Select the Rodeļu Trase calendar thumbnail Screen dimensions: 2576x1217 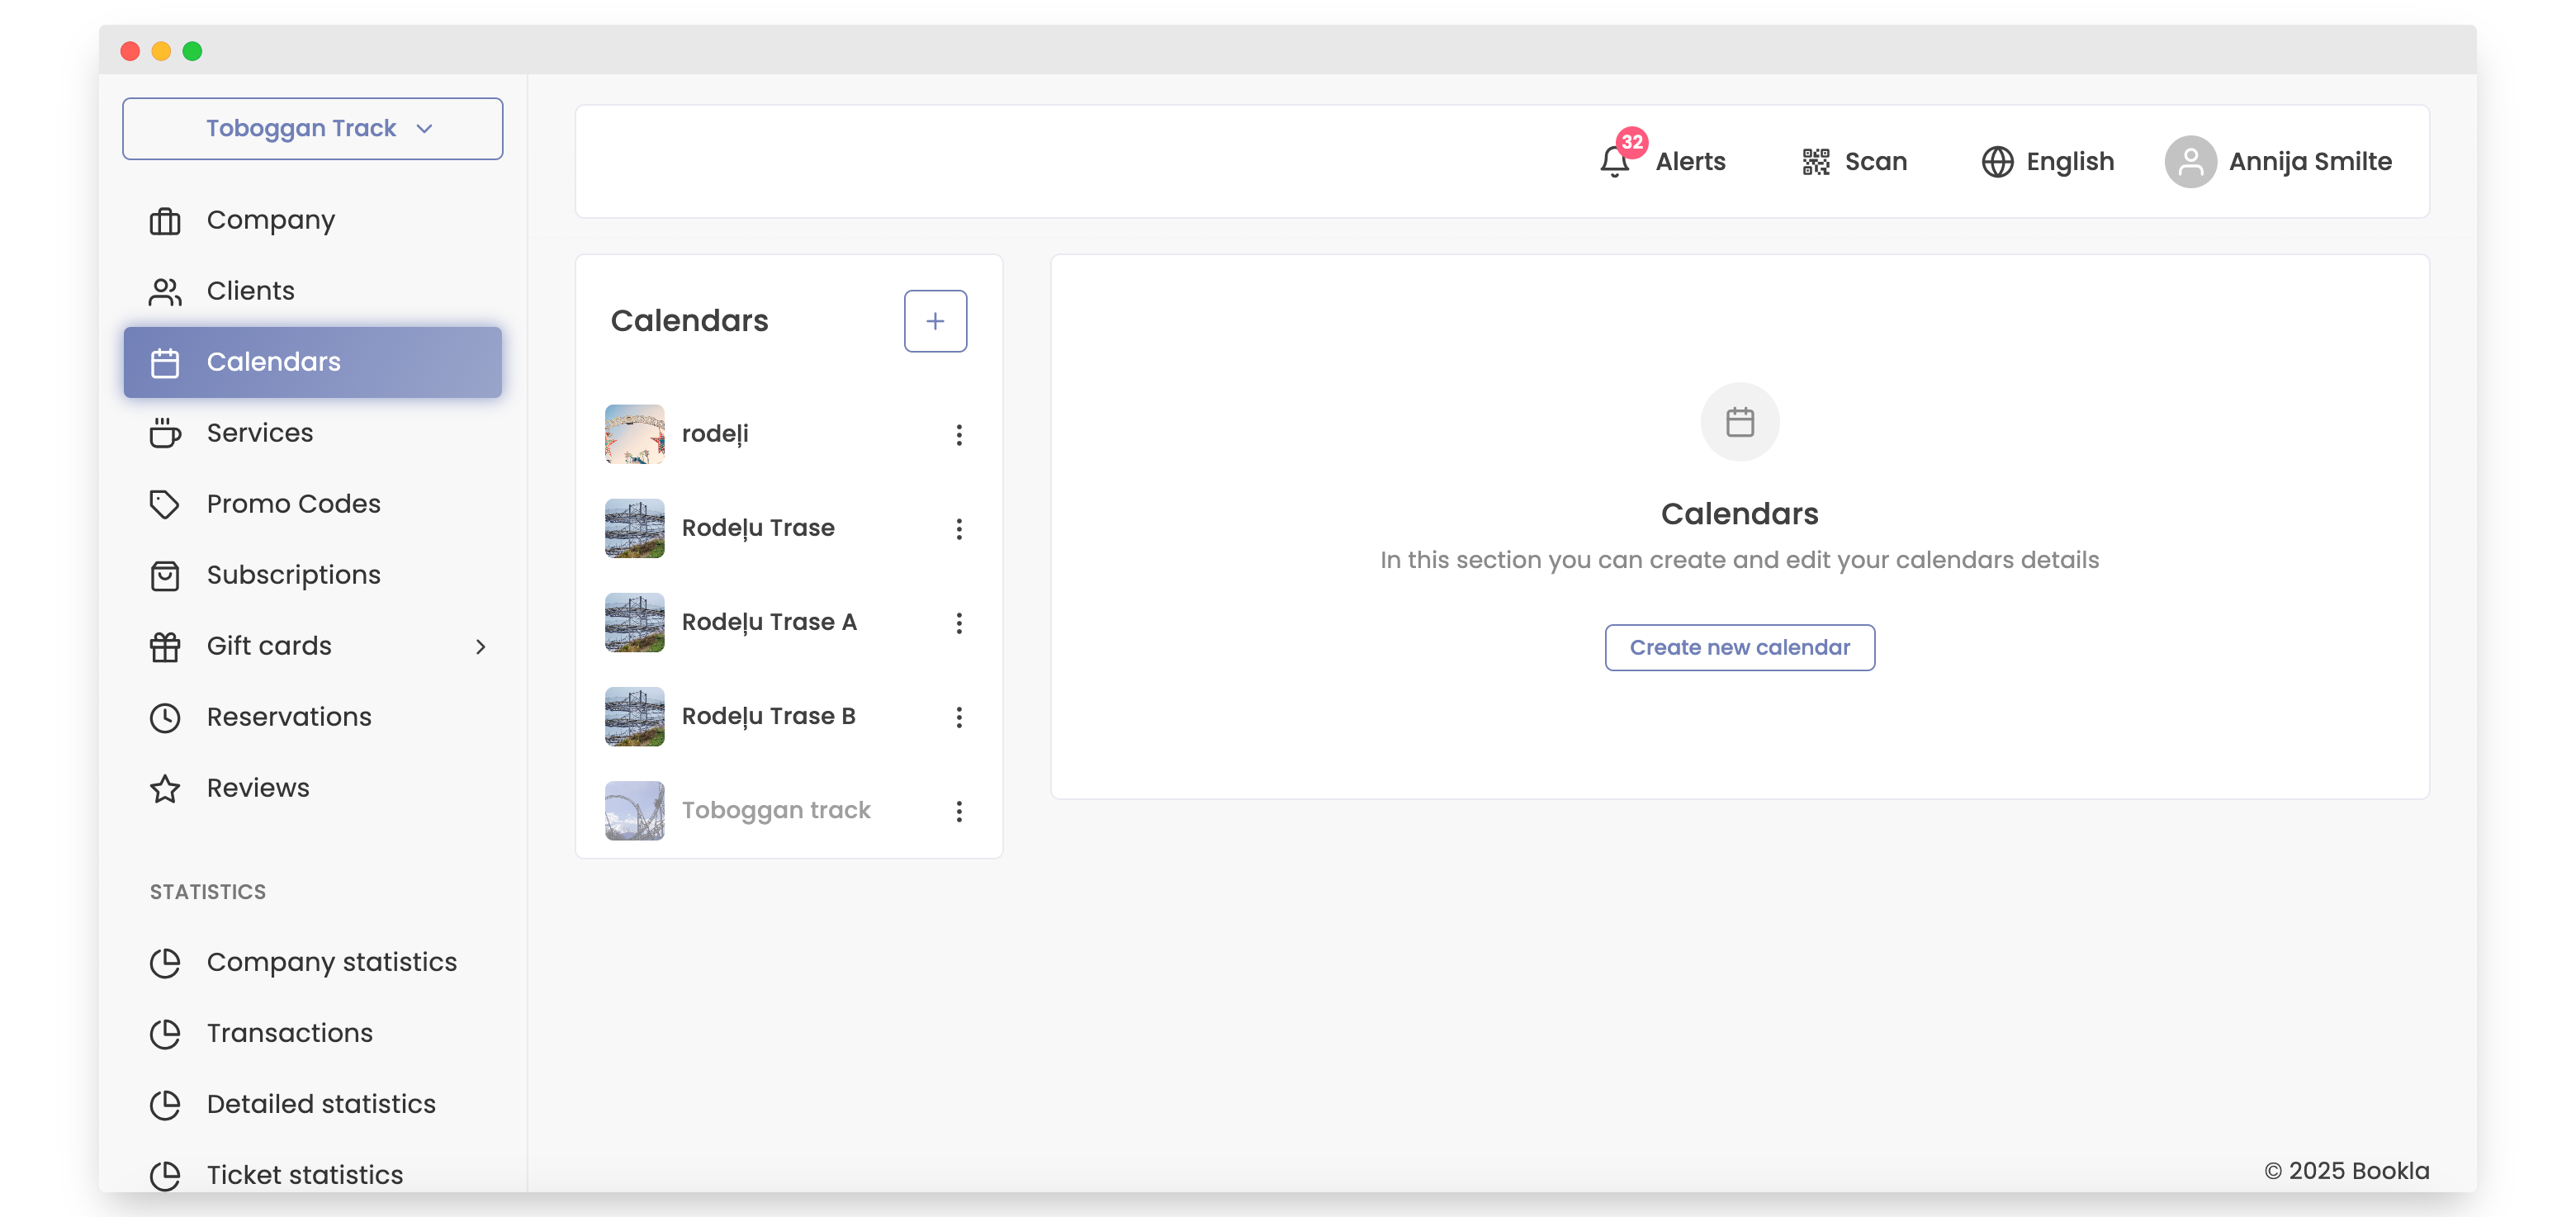click(634, 528)
